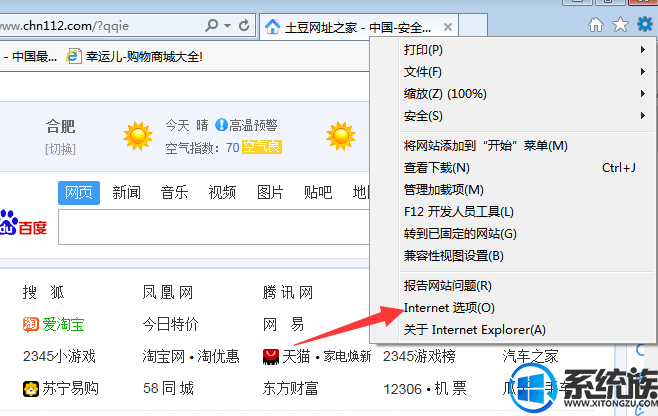Viewport: 658px width, 416px height.
Task: Open the 58同城 link
Action: coord(168,388)
